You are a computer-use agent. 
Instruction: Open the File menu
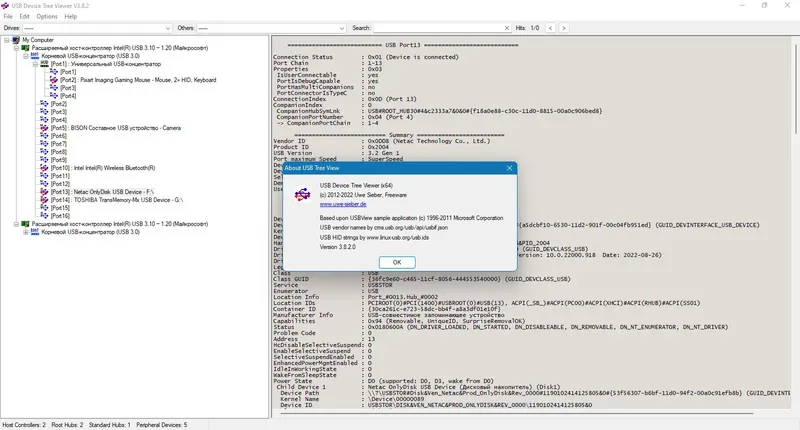click(x=8, y=16)
